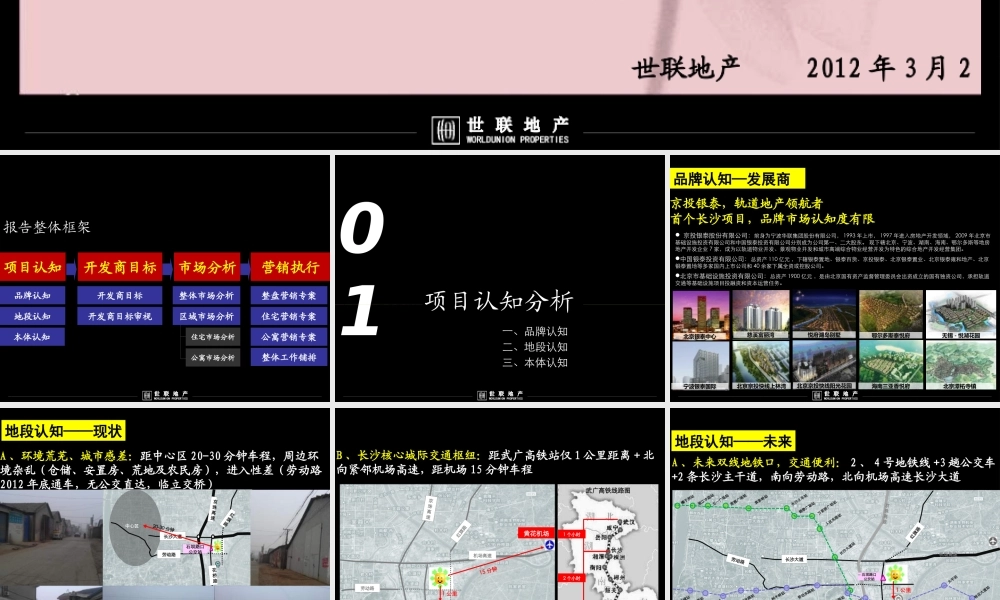Image resolution: width=1000 pixels, height=600 pixels.
Task: Click the 世联地产 text on the pink slide
Action: pyautogui.click(x=686, y=68)
